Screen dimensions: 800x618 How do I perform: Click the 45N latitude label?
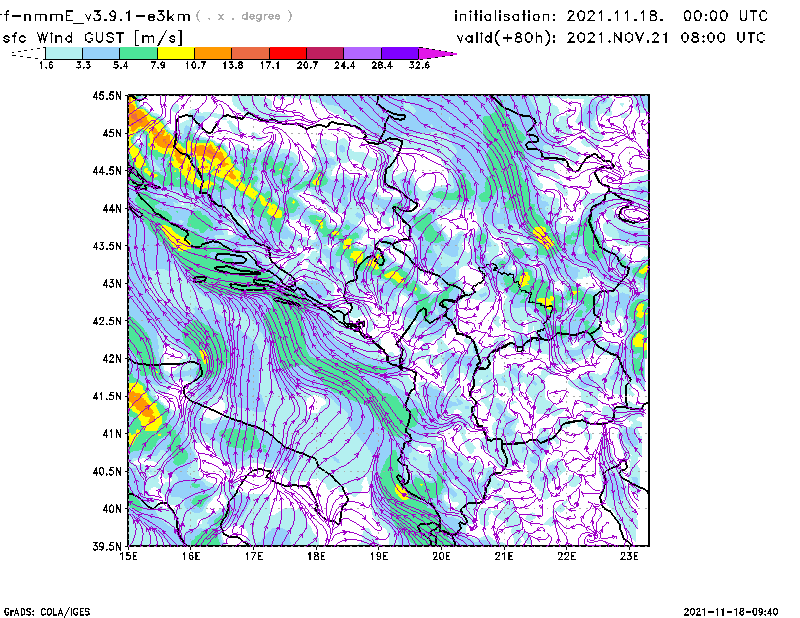click(112, 133)
